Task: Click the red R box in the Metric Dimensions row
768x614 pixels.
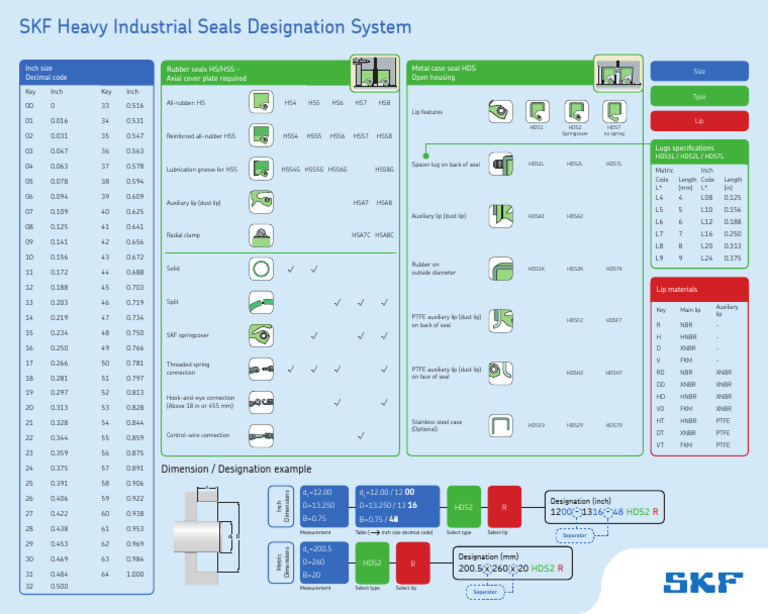Action: click(413, 563)
